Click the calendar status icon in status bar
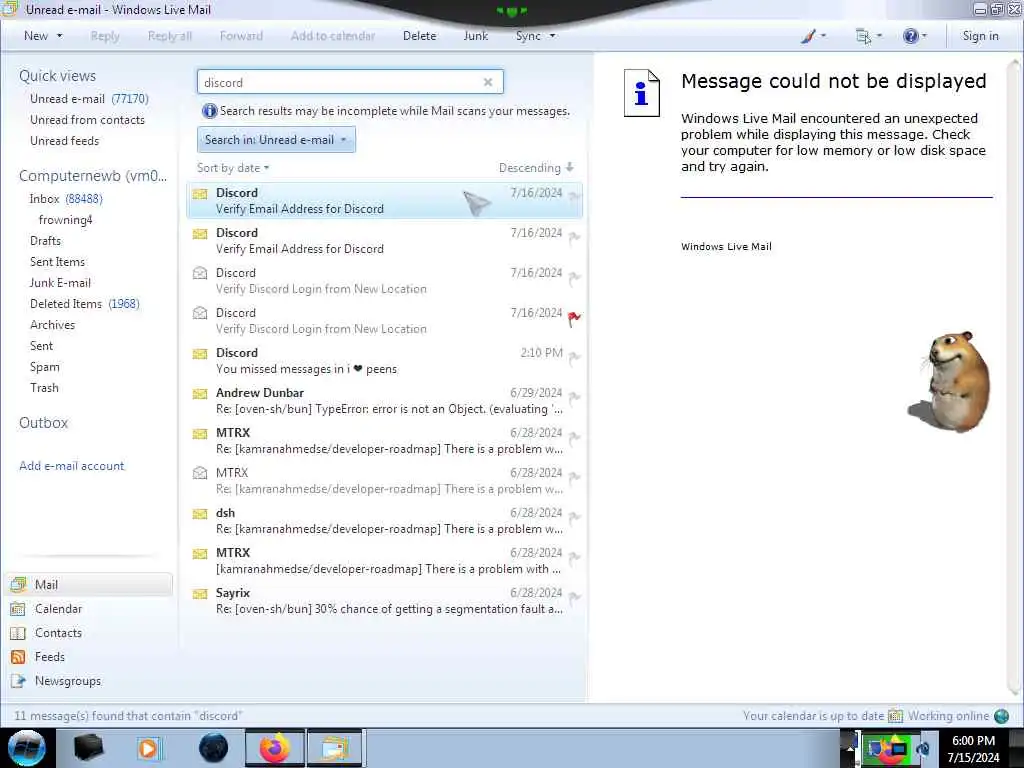Image resolution: width=1024 pixels, height=768 pixels. [x=895, y=716]
